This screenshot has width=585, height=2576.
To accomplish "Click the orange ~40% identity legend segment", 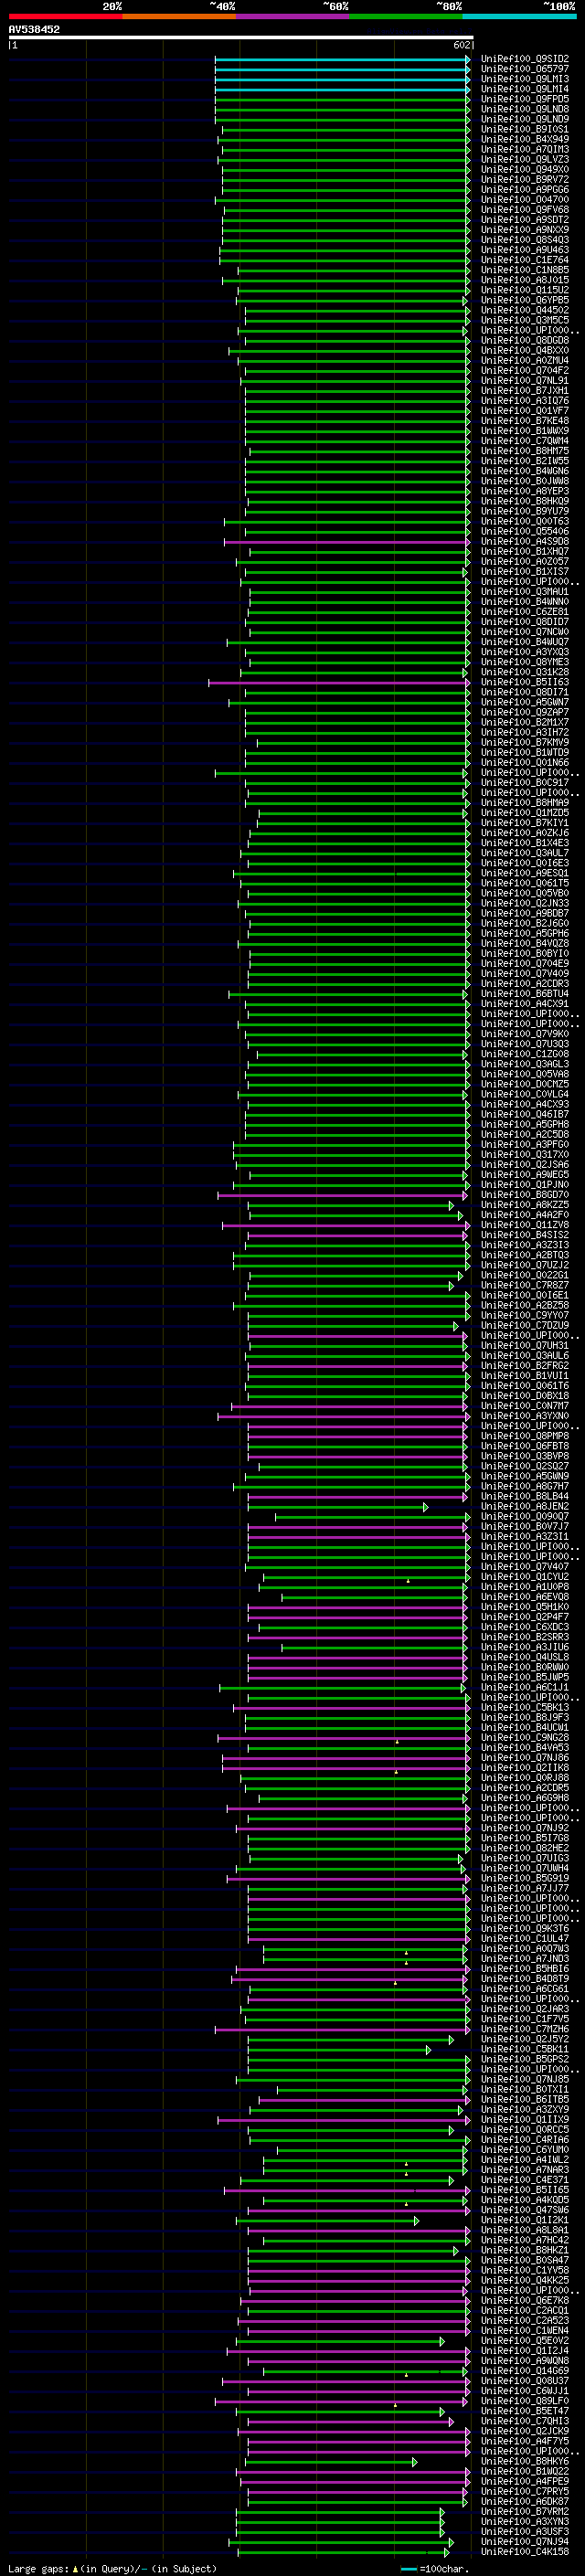I will (179, 16).
